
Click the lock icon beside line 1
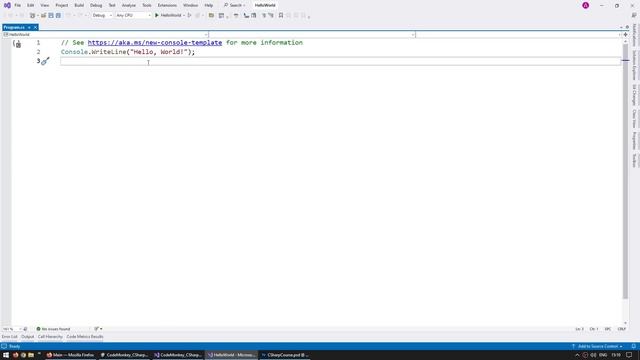tap(17, 44)
